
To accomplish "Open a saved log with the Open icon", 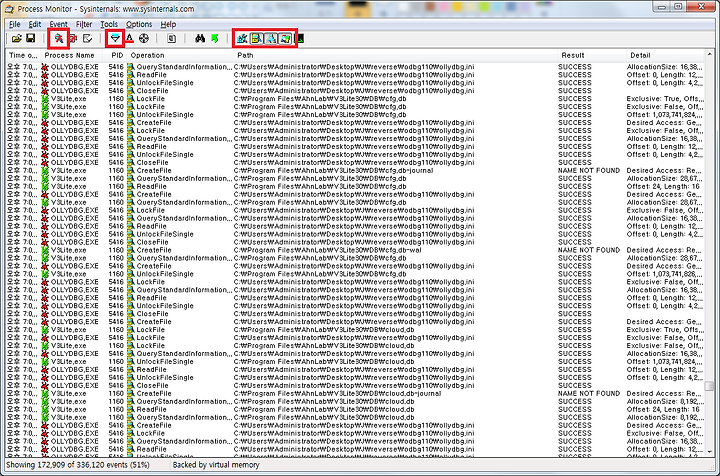I will [x=17, y=39].
